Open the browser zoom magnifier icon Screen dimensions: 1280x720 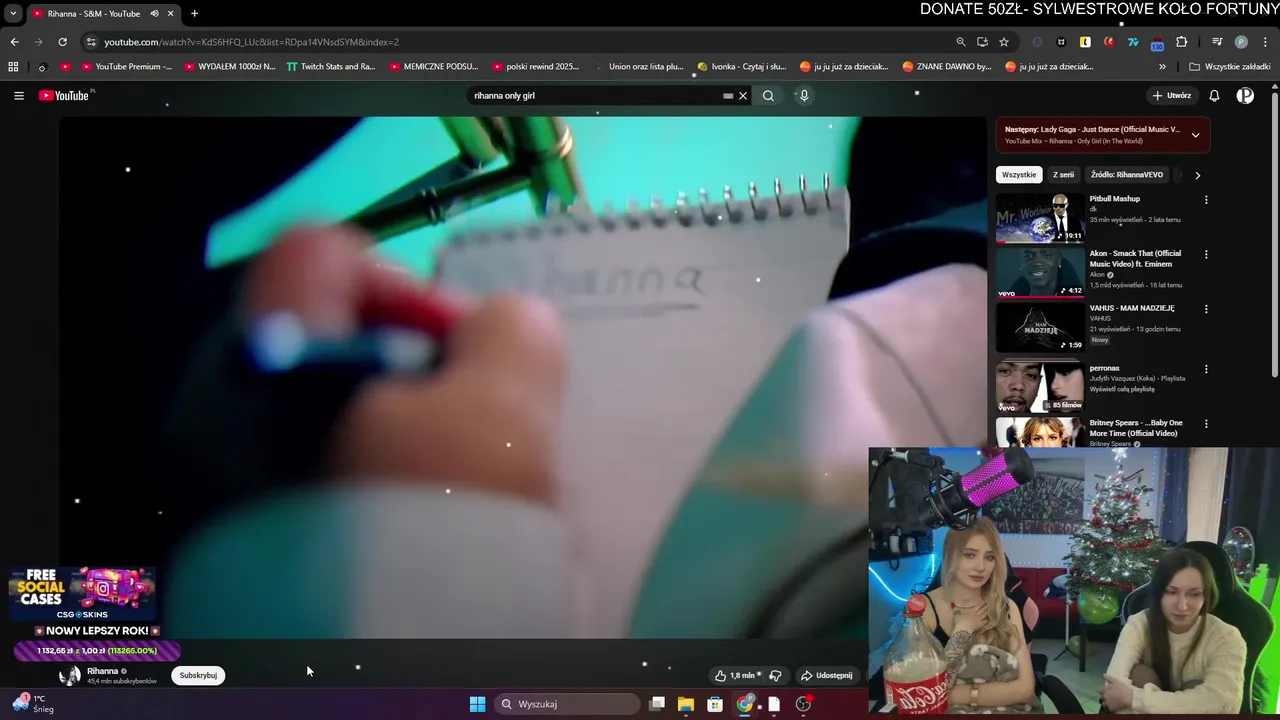pyautogui.click(x=961, y=42)
